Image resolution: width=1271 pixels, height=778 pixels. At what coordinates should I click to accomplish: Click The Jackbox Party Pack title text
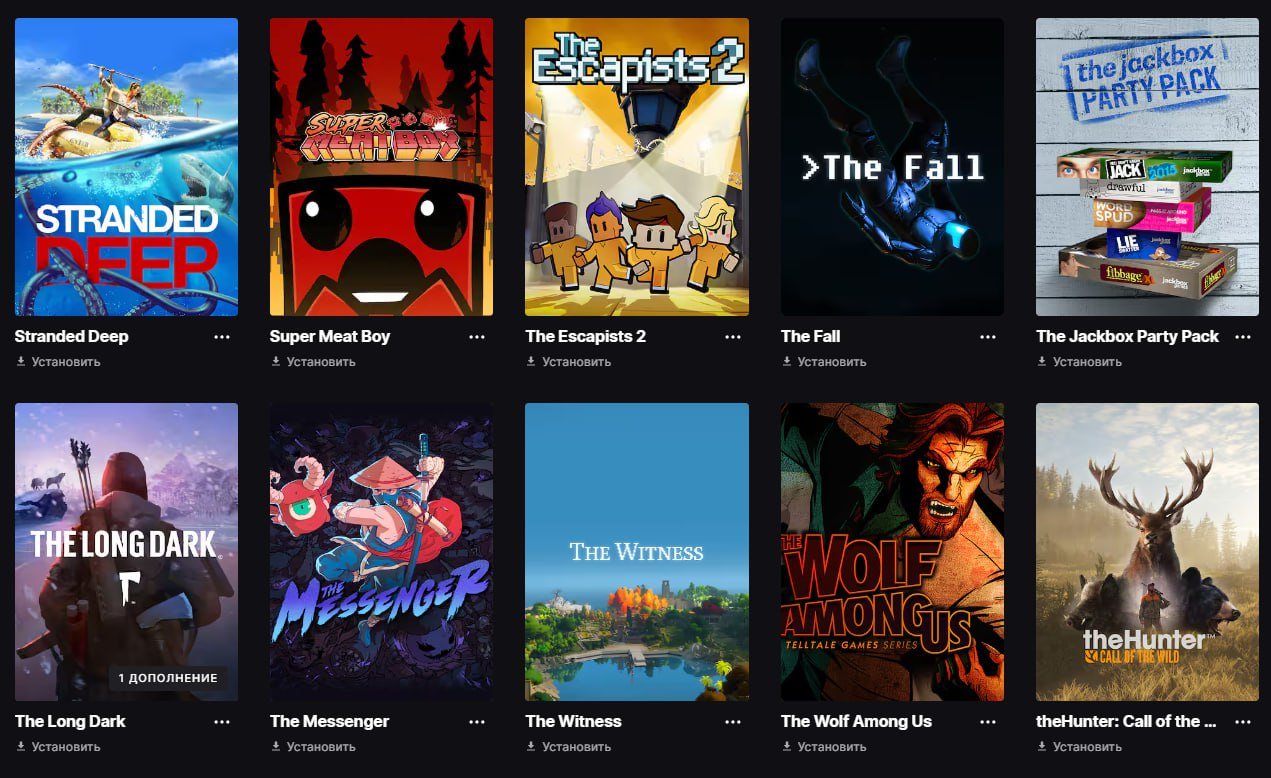point(1128,336)
